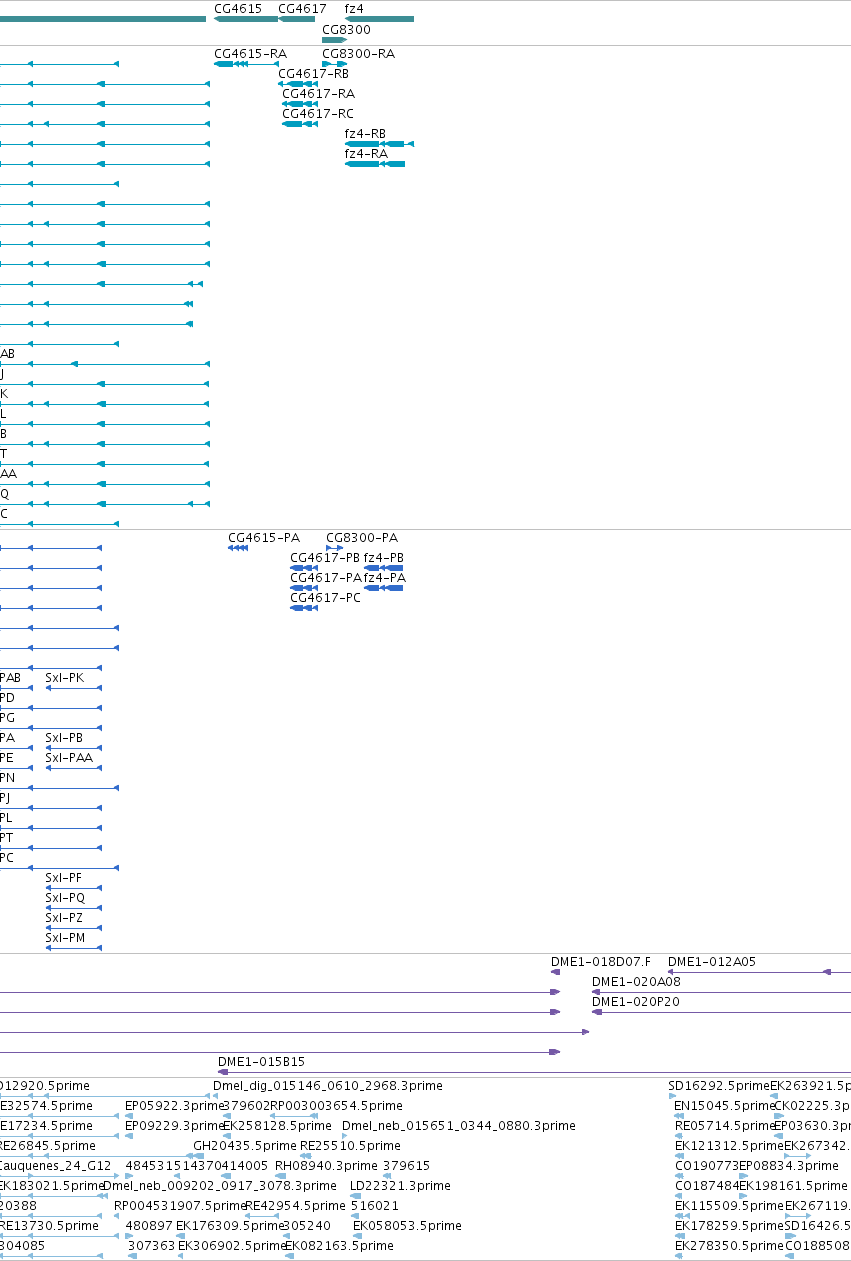Select EST label EN15045.5prime

725,1106
